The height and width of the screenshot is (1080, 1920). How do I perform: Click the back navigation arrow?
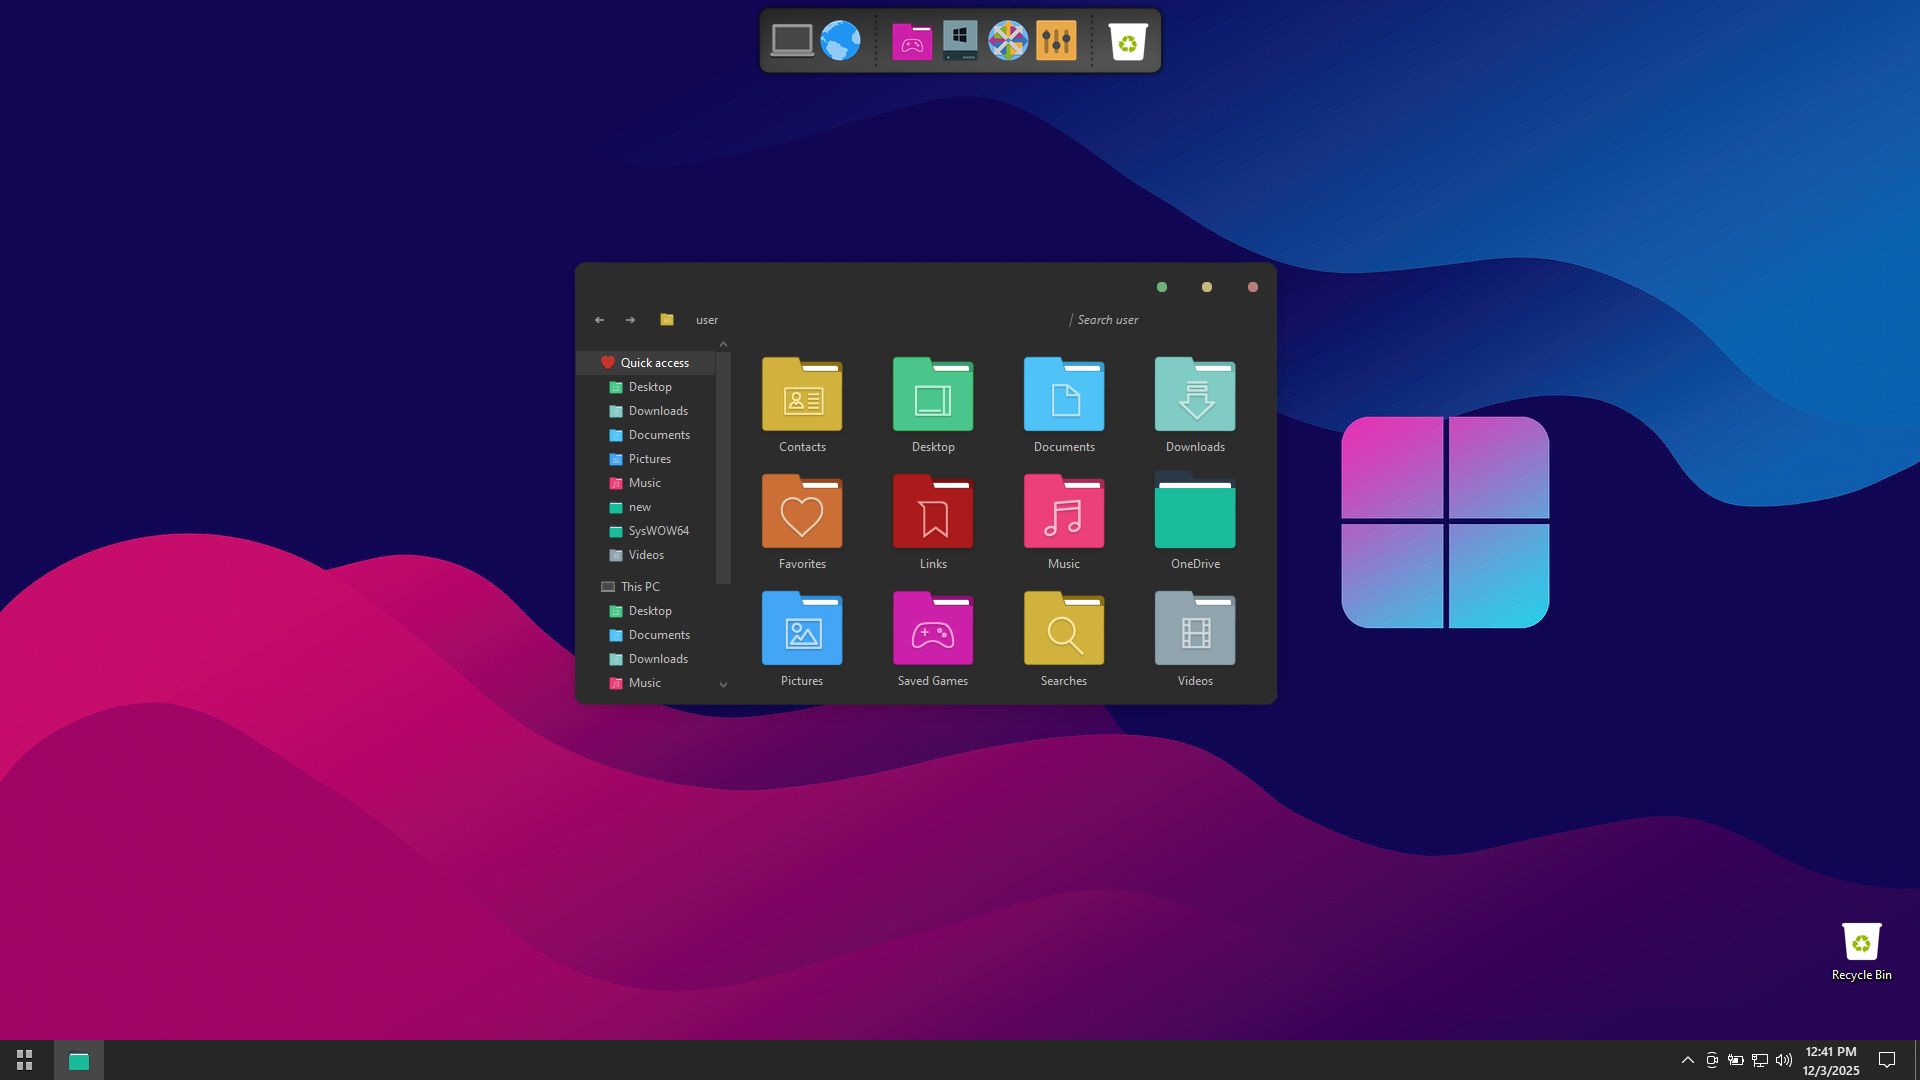pyautogui.click(x=599, y=320)
